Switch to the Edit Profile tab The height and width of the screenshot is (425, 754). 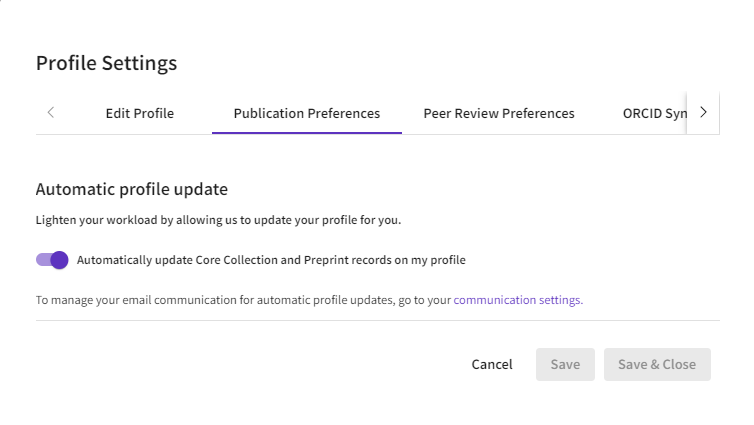140,113
